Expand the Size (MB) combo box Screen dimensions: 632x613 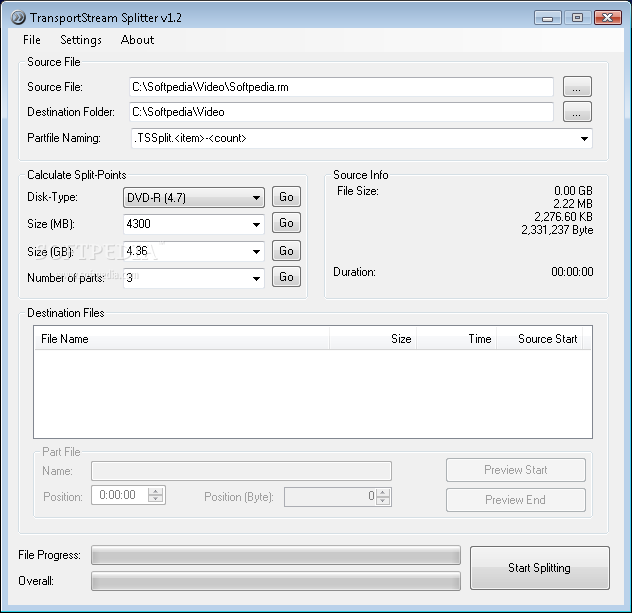pos(256,224)
